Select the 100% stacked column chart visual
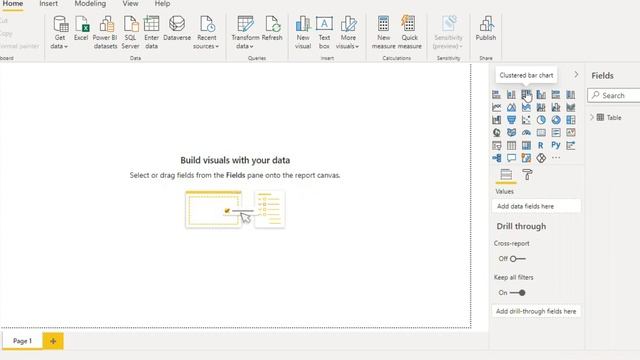 (x=571, y=95)
